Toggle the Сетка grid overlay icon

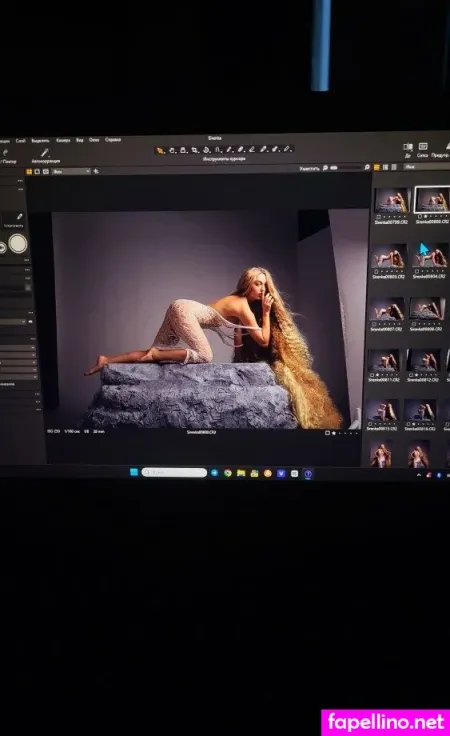click(422, 146)
